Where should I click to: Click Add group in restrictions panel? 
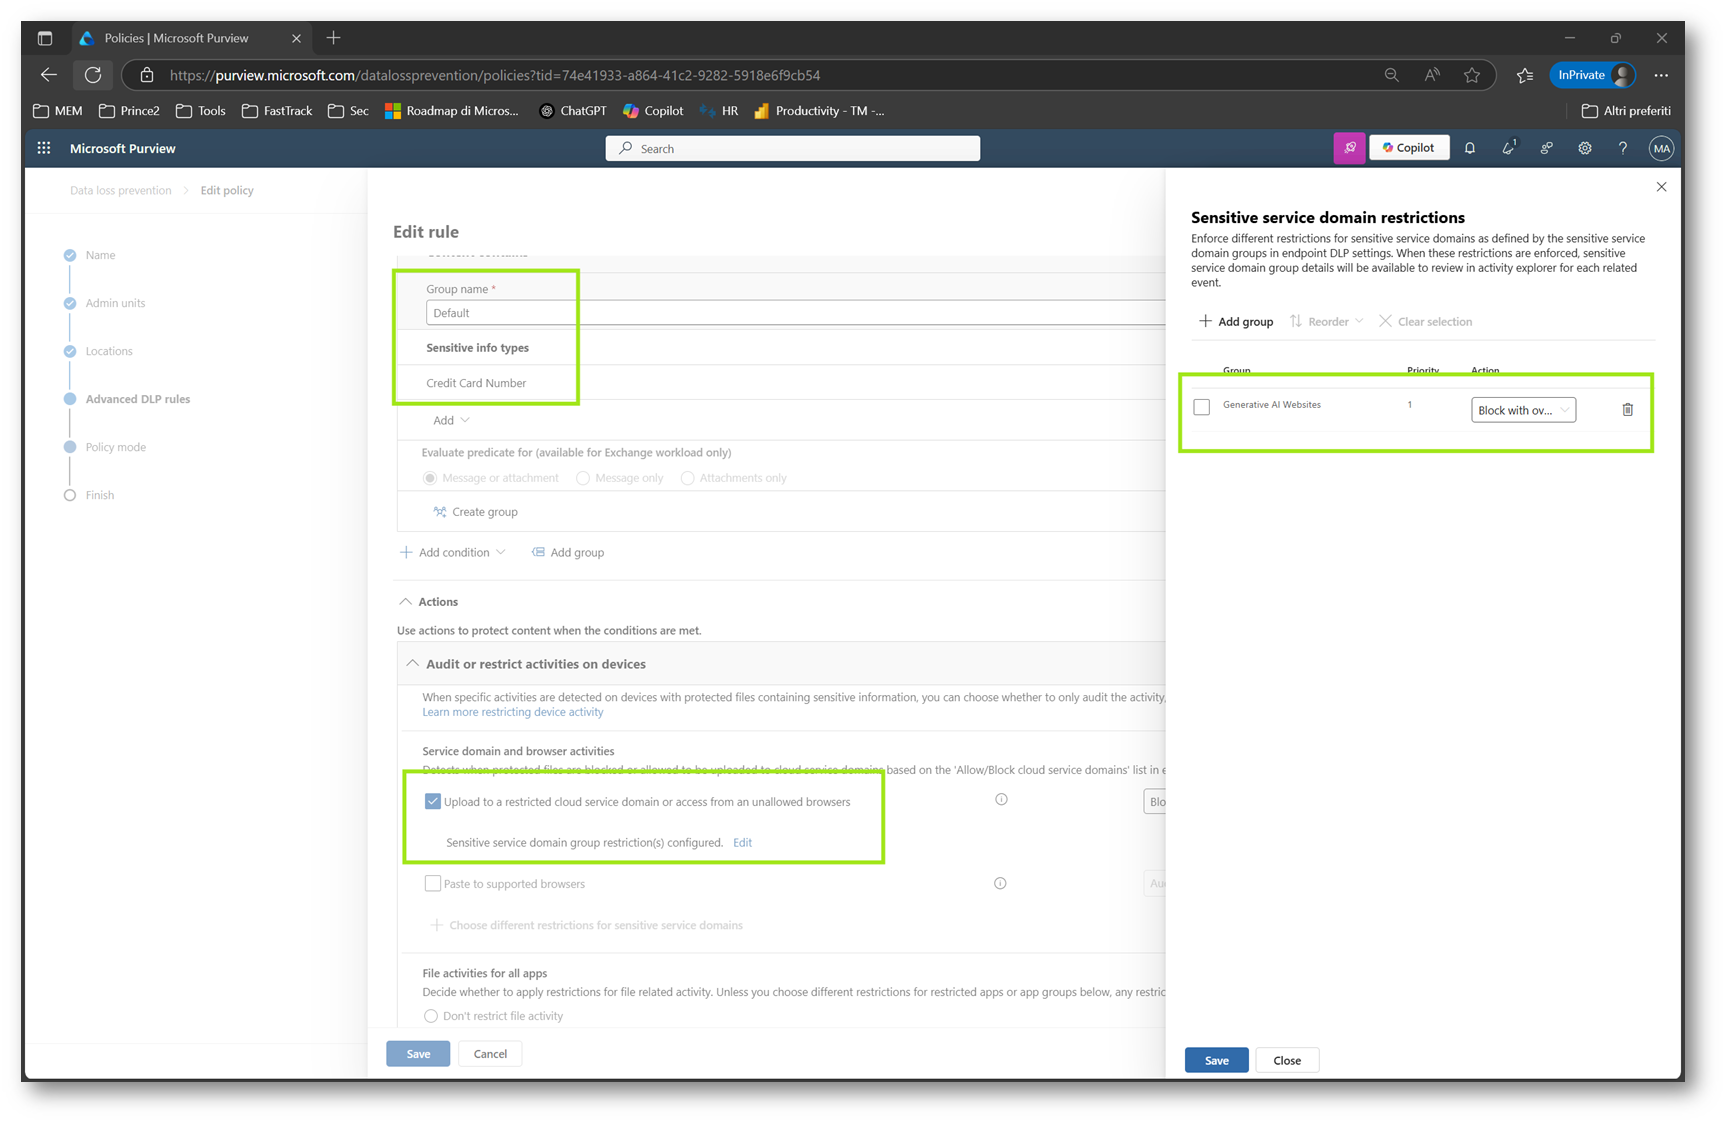[1236, 321]
